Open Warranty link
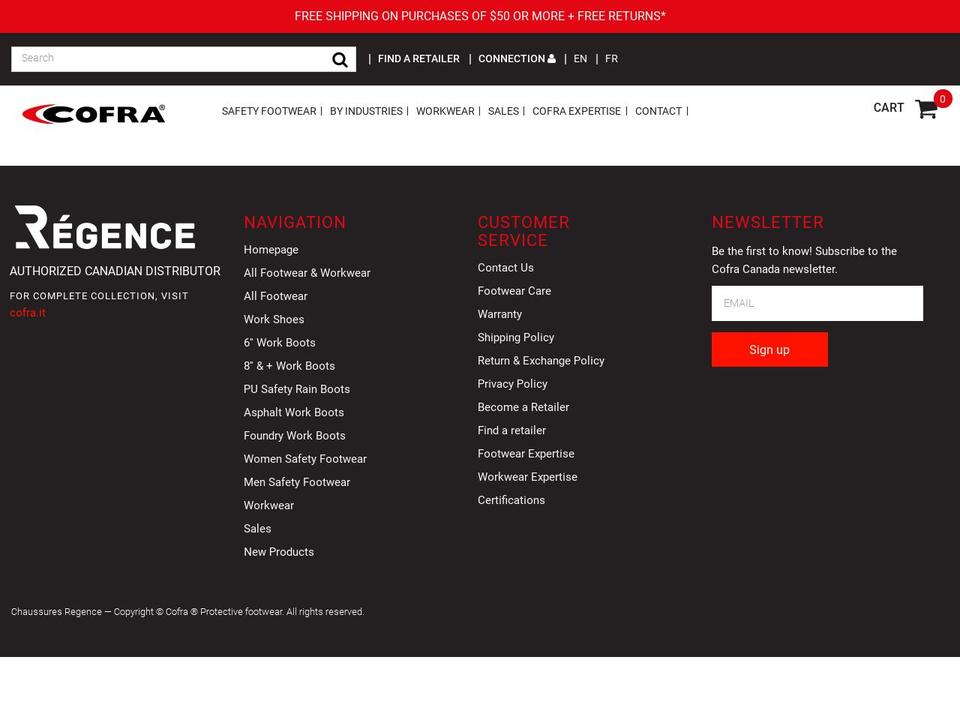Image resolution: width=960 pixels, height=720 pixels. pyautogui.click(x=500, y=314)
